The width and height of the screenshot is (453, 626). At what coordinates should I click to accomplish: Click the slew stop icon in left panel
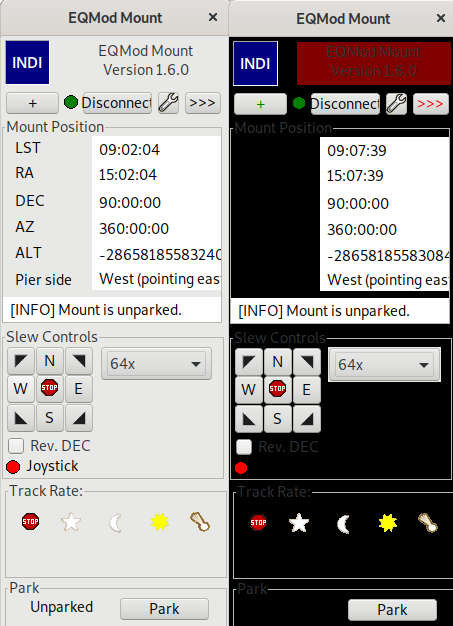(x=49, y=388)
